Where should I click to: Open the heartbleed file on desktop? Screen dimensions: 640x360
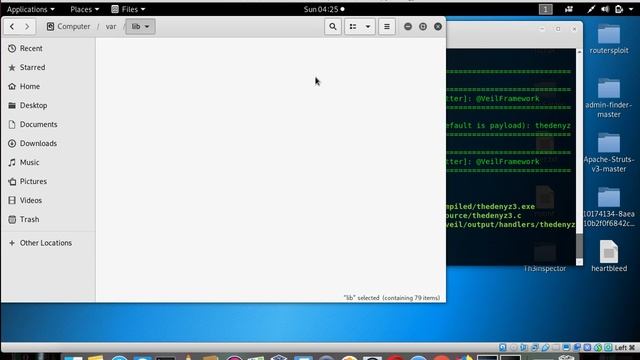coord(609,256)
